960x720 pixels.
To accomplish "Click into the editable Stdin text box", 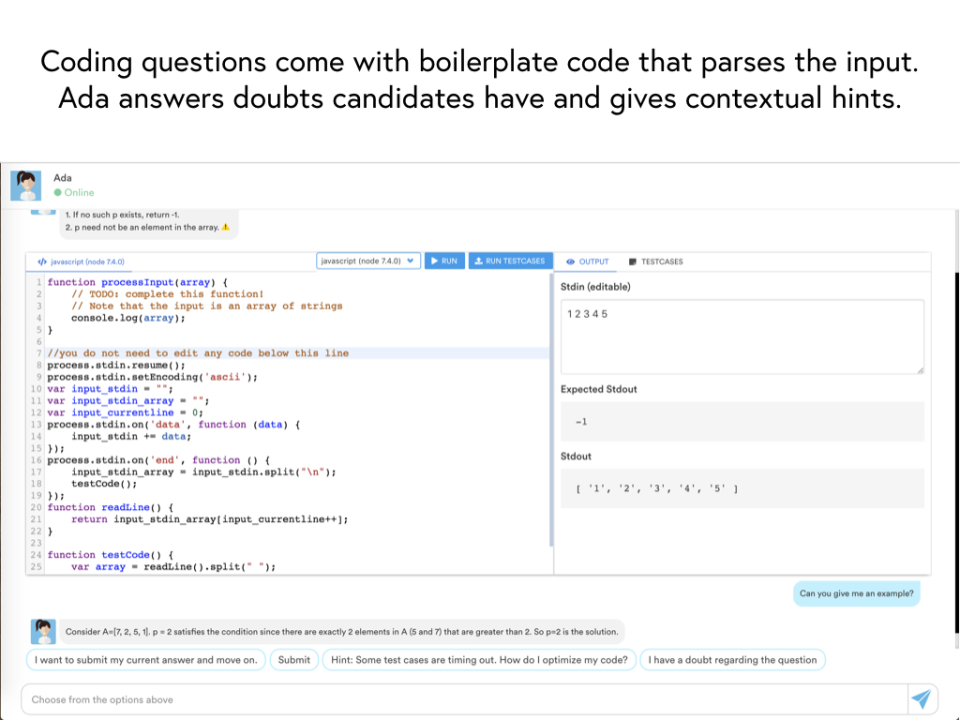I will point(741,337).
